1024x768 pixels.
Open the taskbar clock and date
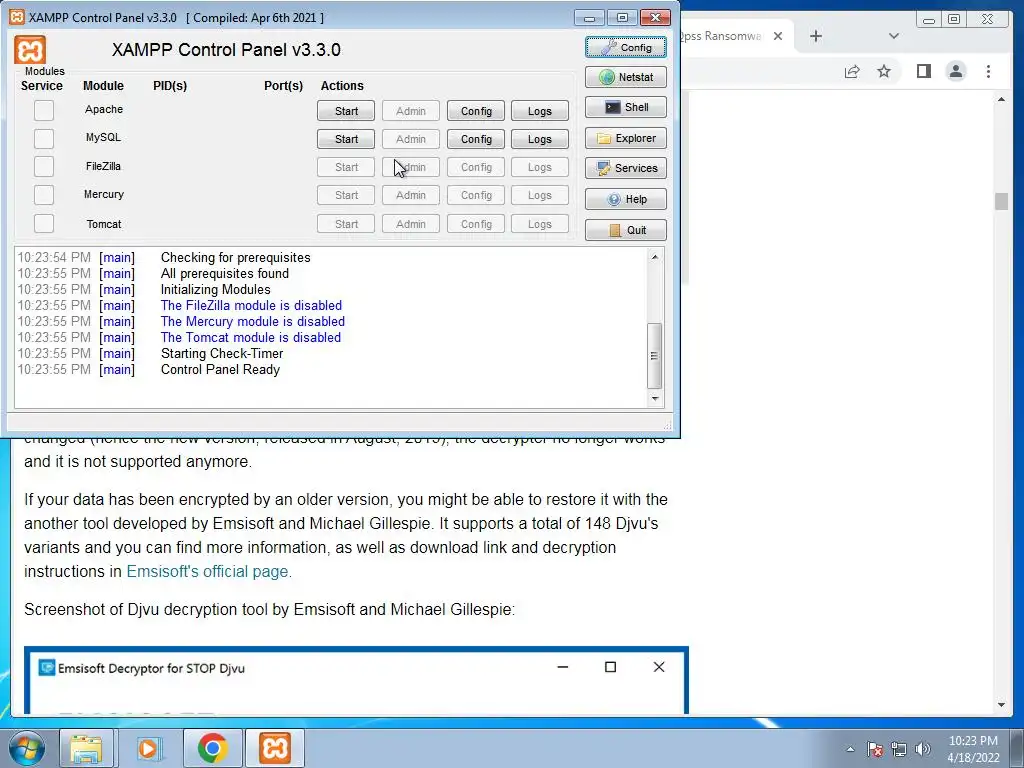point(973,749)
